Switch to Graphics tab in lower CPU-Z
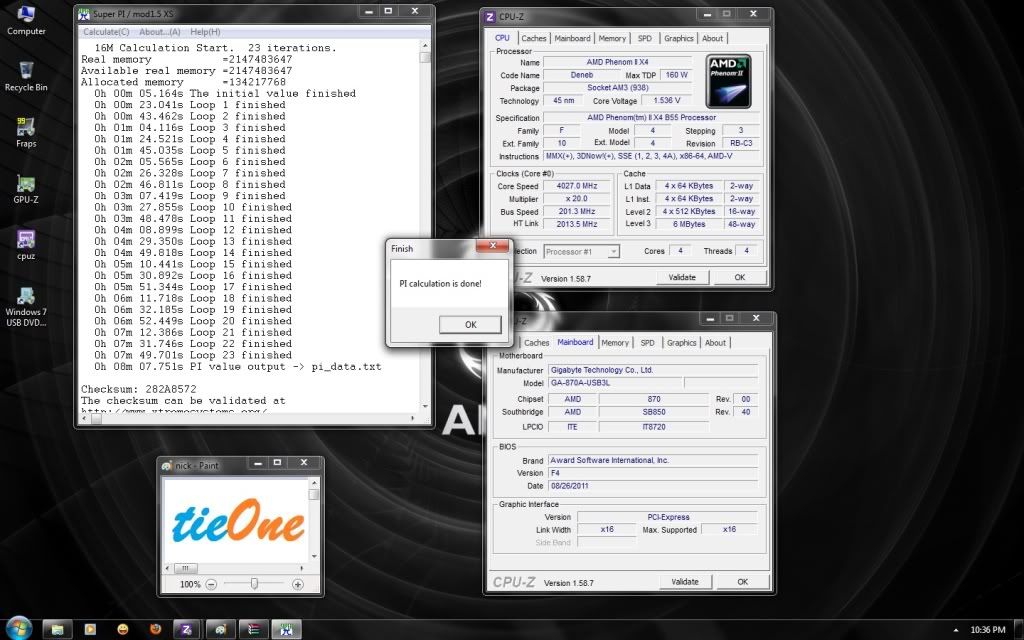1024x640 pixels. (681, 343)
